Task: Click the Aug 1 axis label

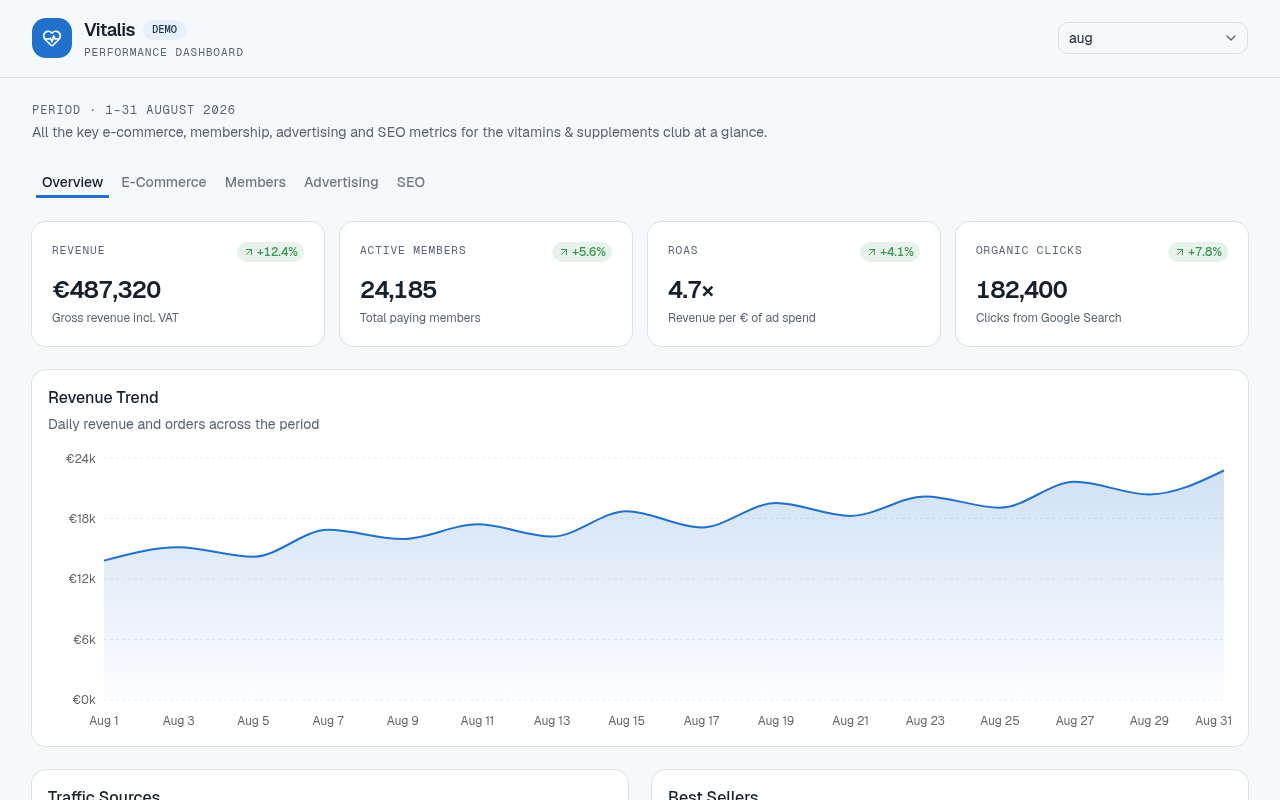Action: click(104, 720)
